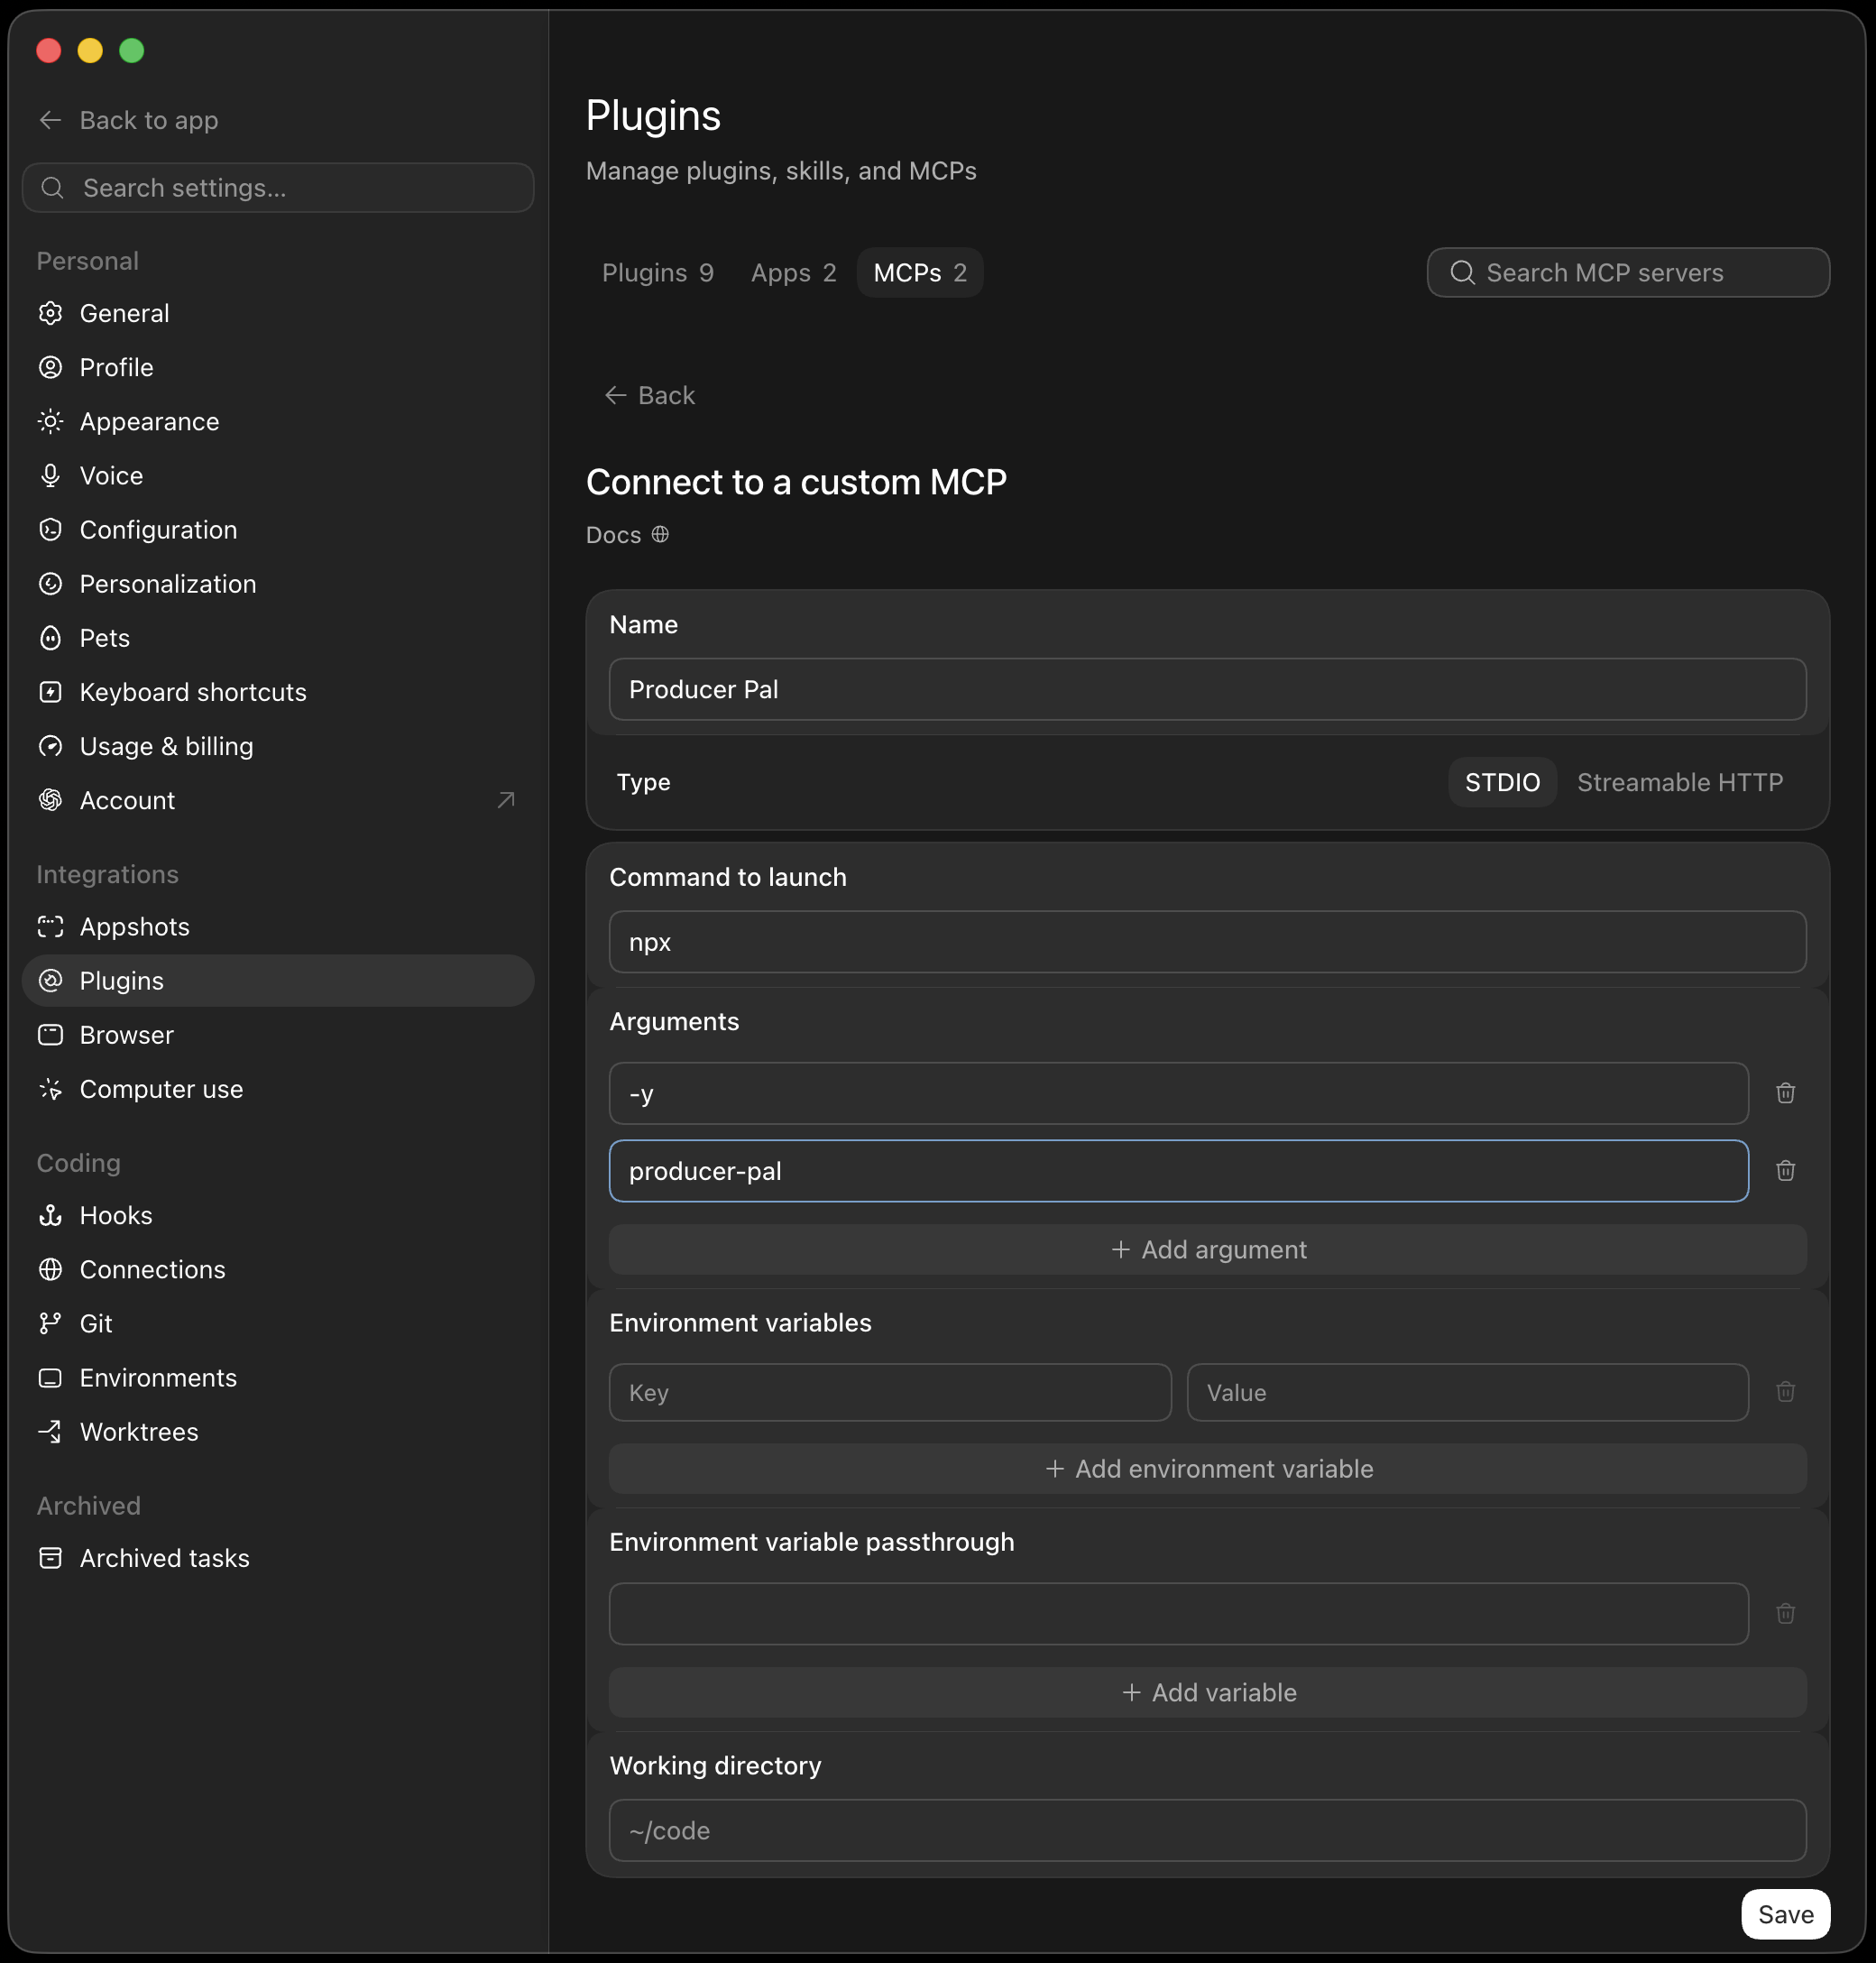Click Back to app link
1876x1963 pixels.
point(128,120)
